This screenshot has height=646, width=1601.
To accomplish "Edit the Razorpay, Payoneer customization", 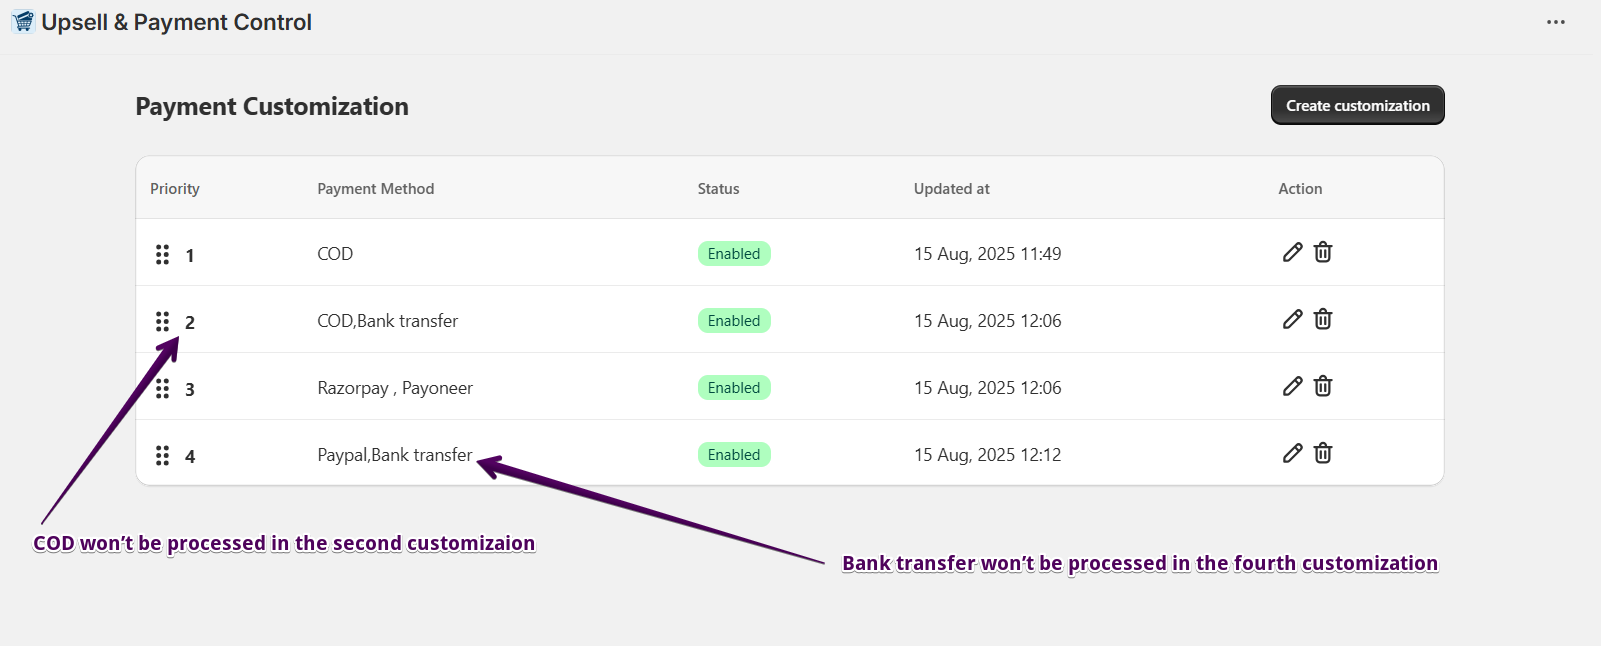I will (x=1292, y=386).
